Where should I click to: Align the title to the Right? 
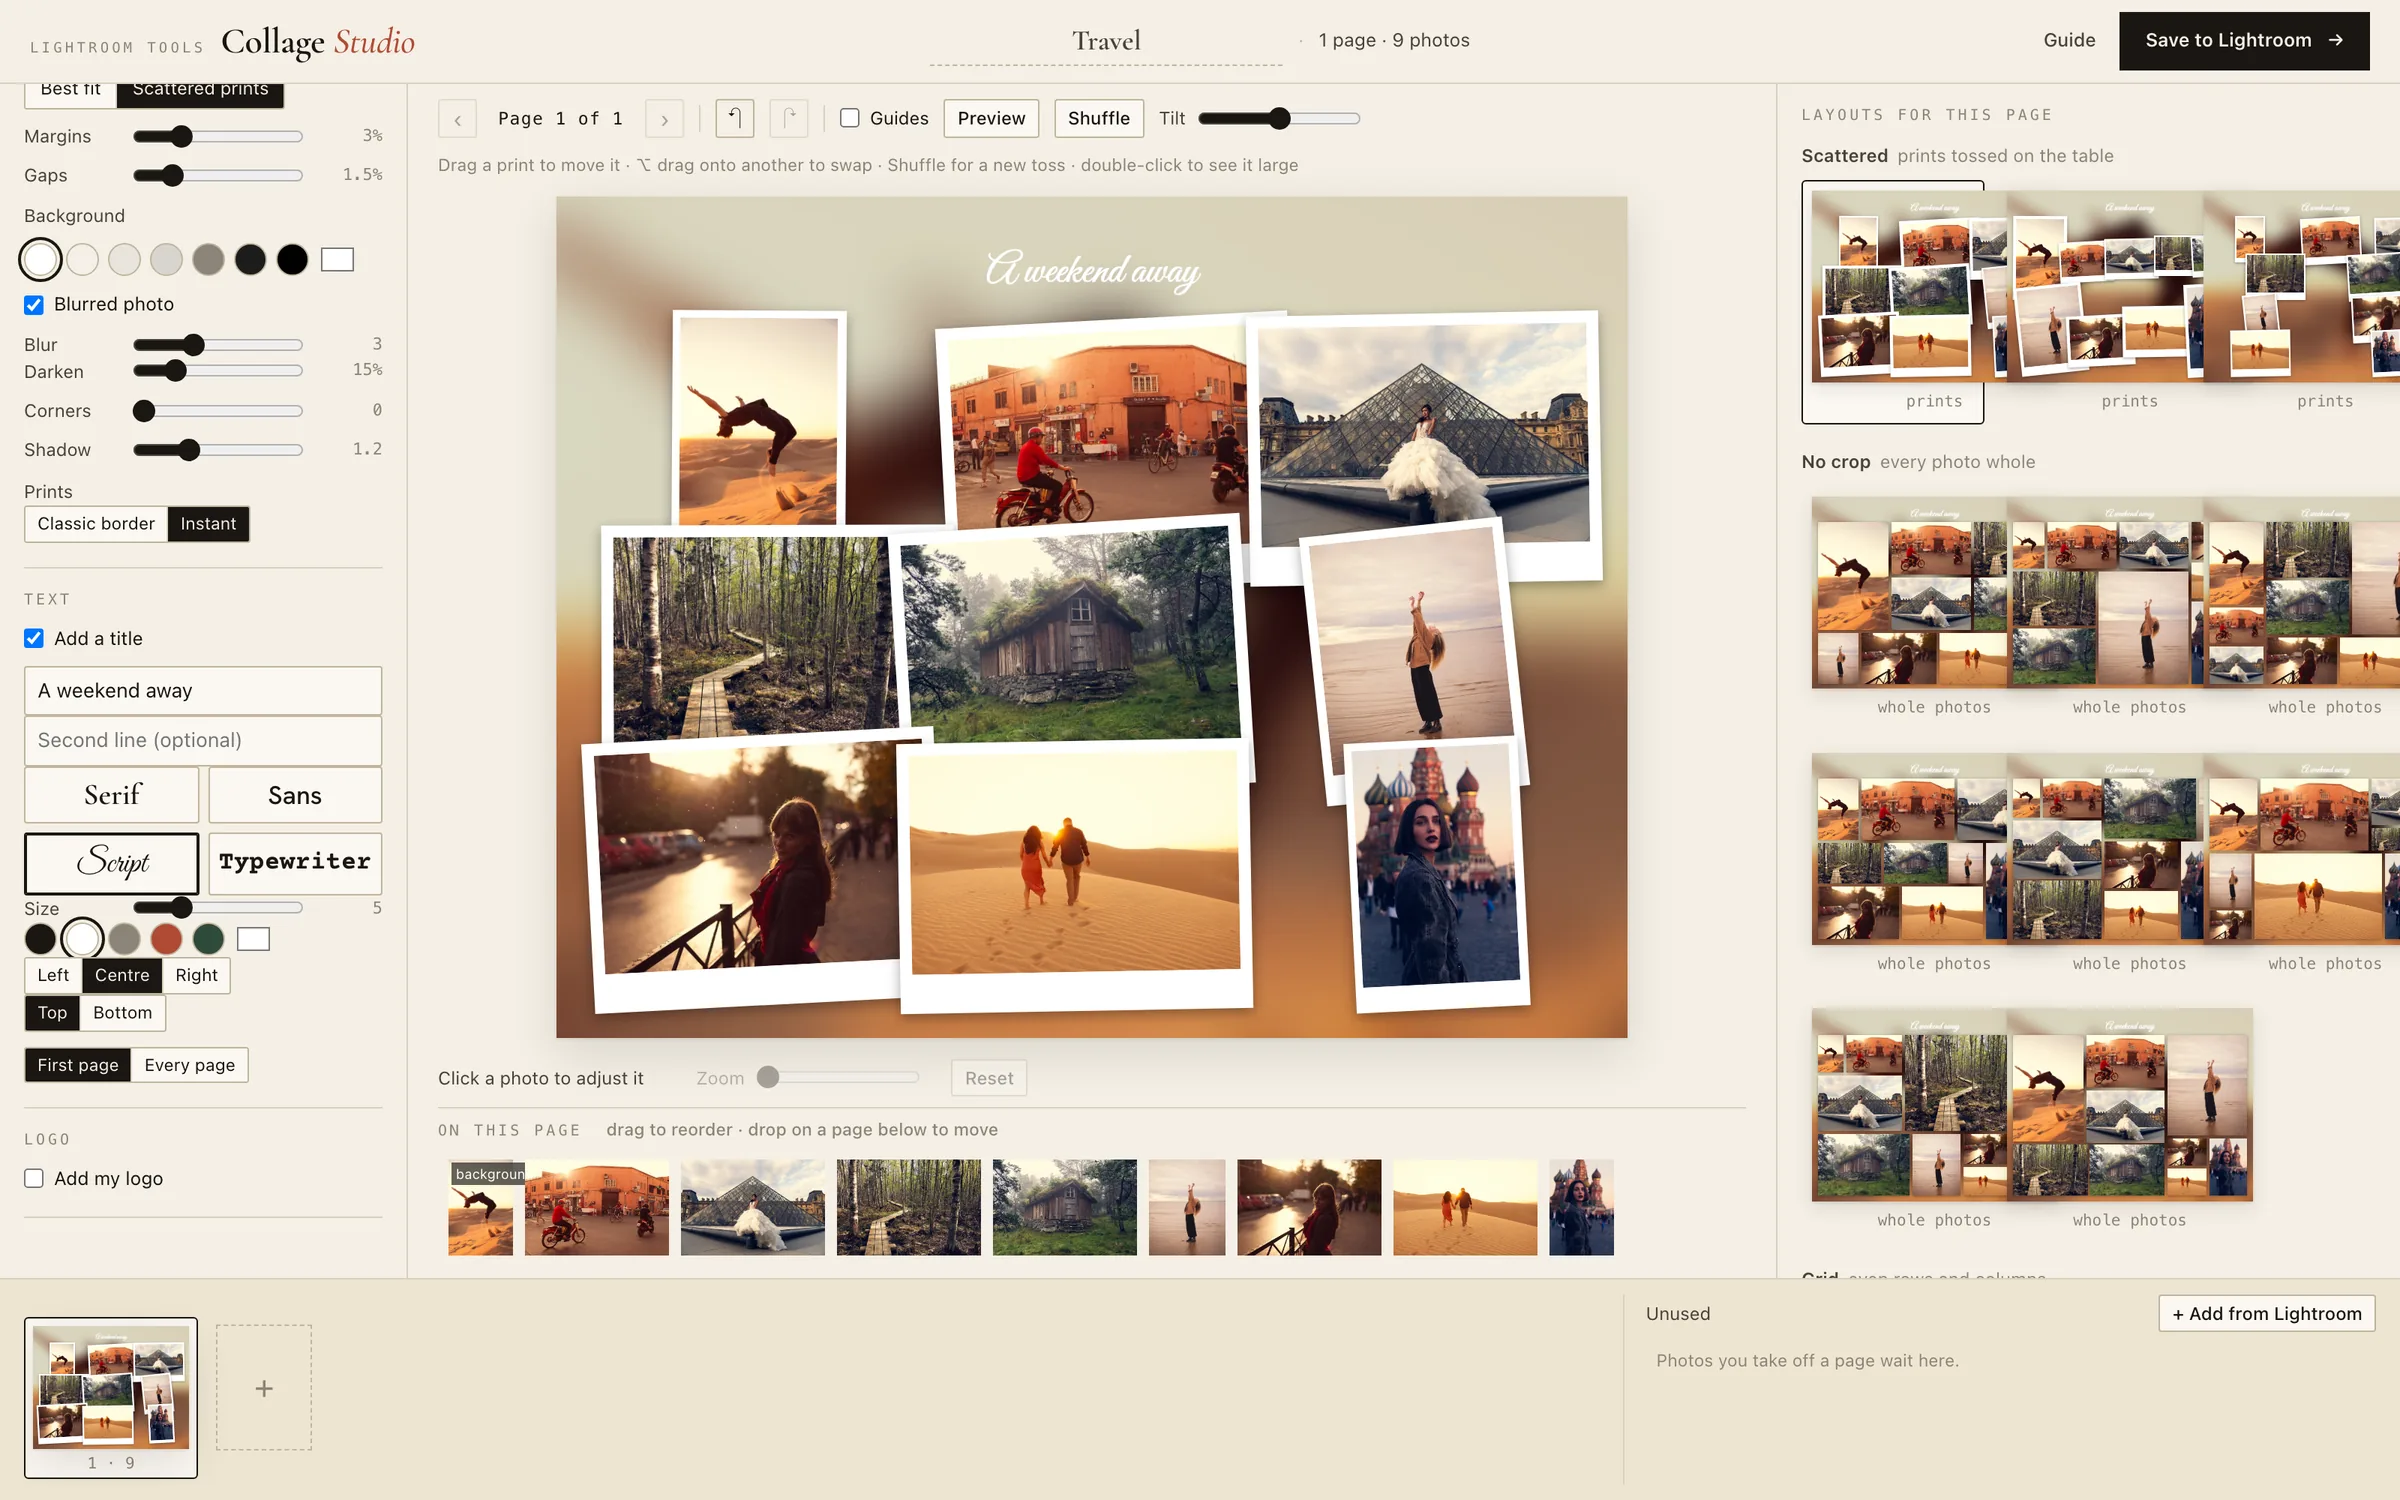(196, 975)
